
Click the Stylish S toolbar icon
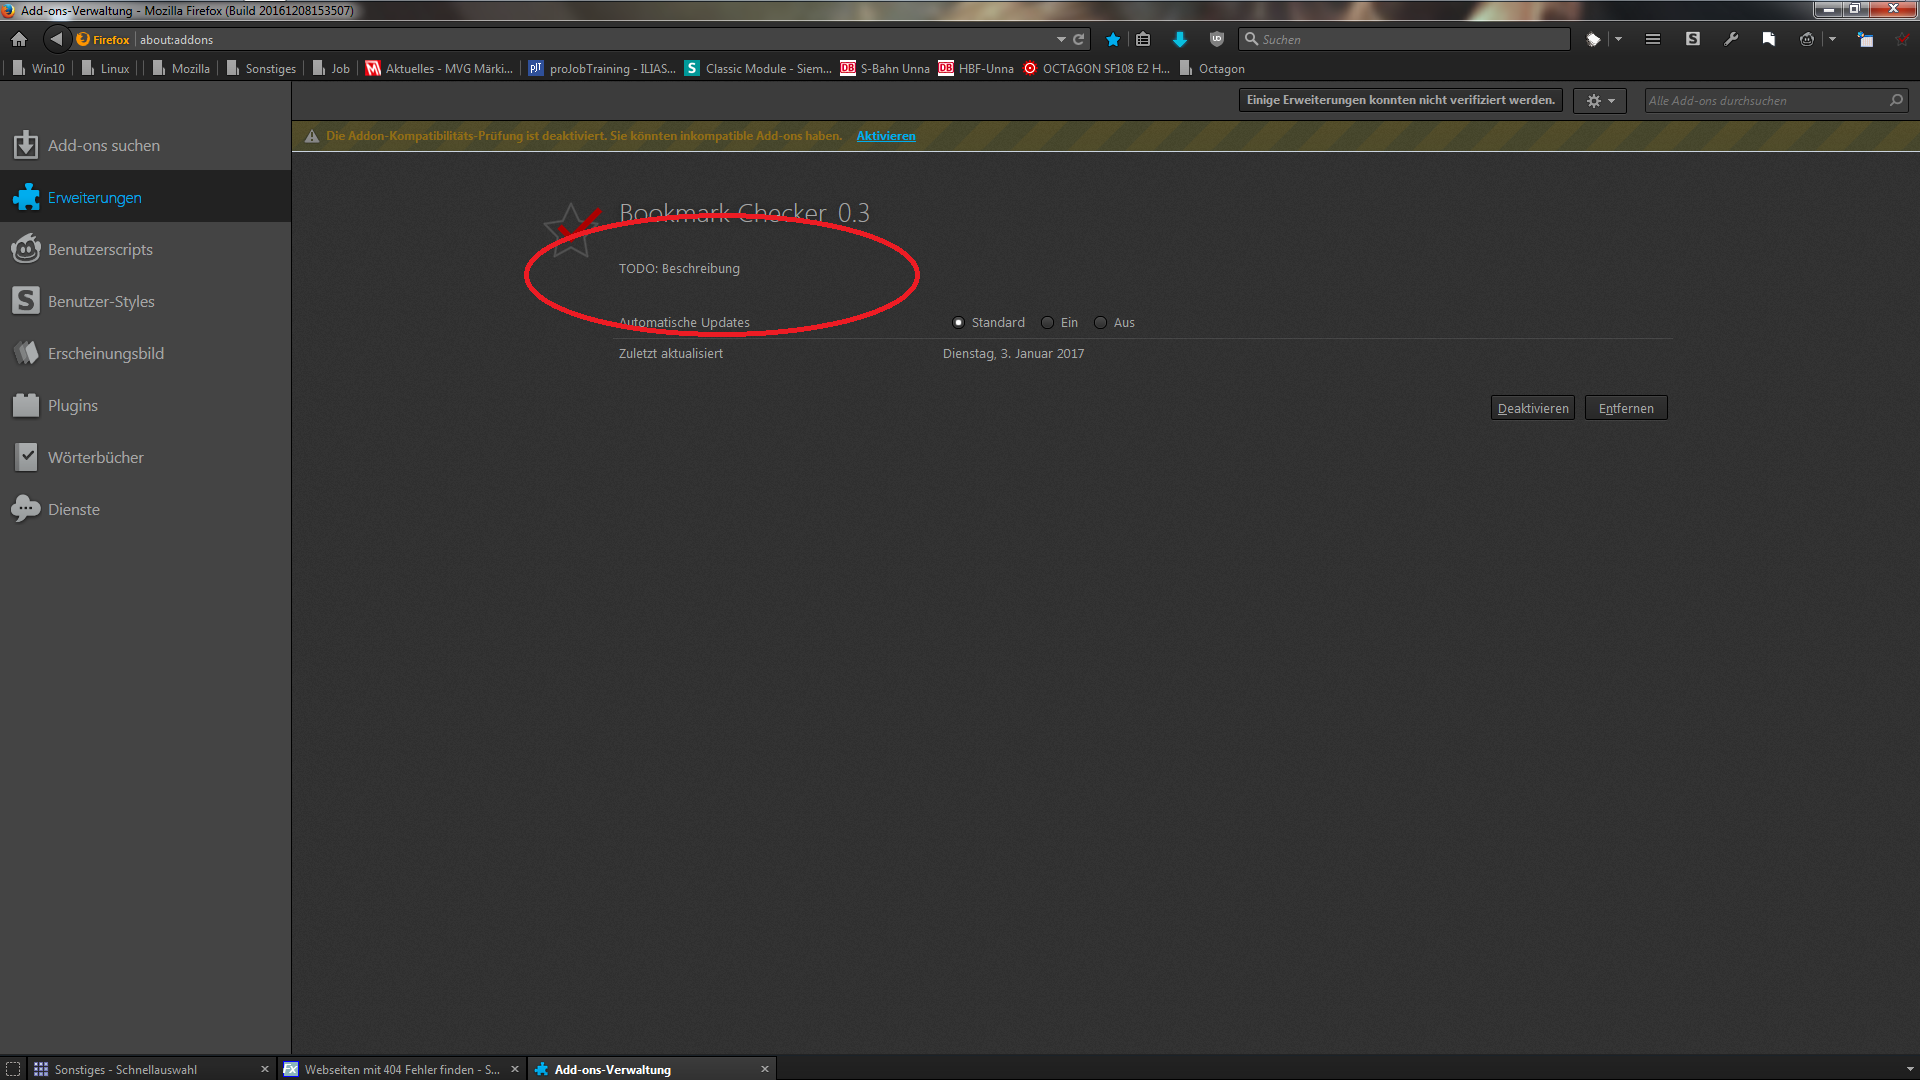(x=1692, y=39)
